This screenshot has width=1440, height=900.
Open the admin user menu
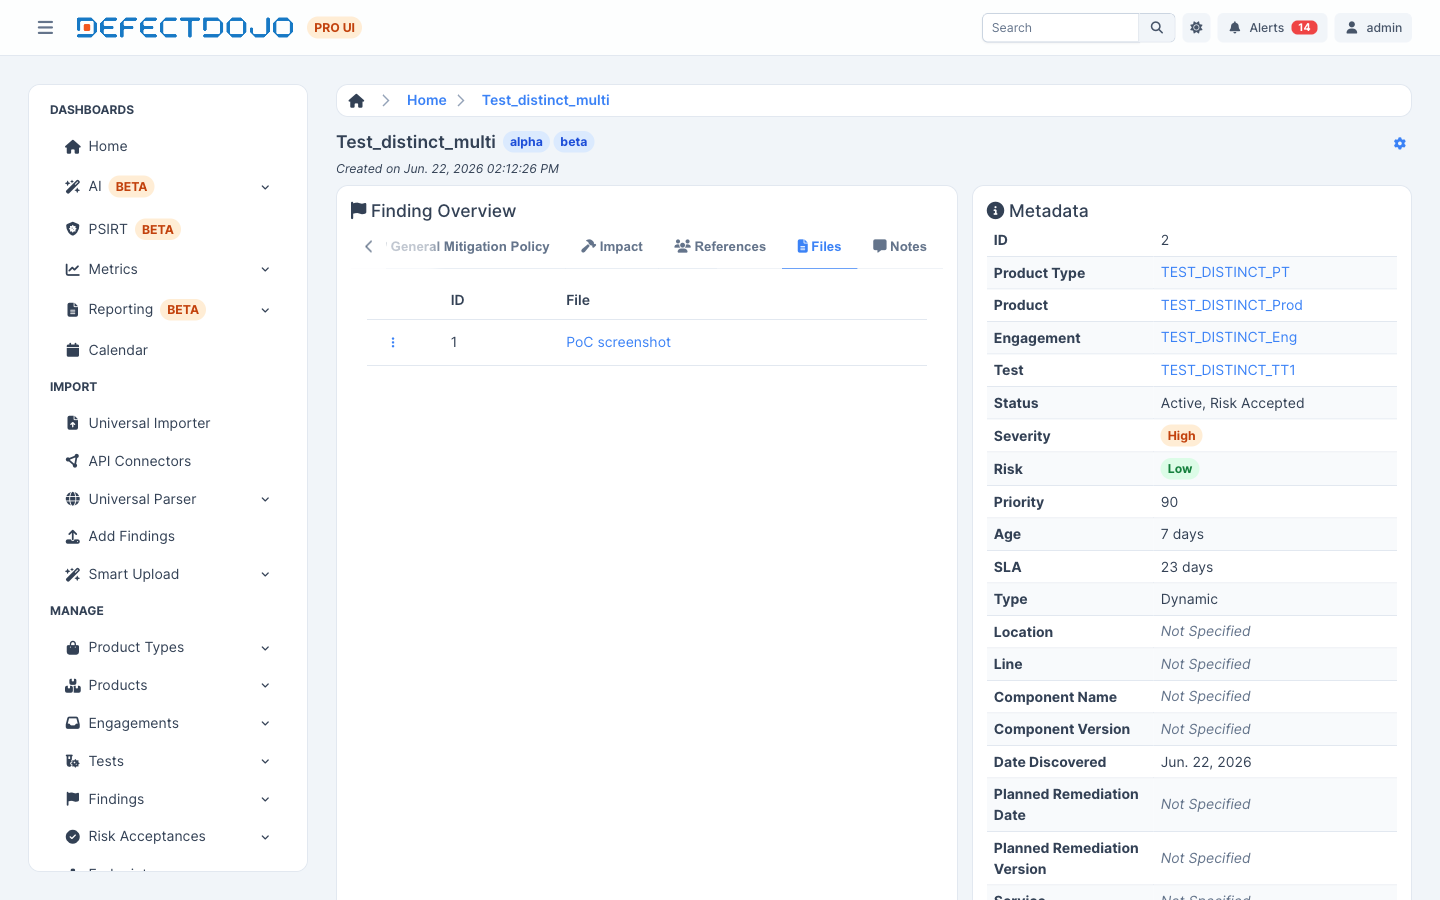pyautogui.click(x=1373, y=28)
